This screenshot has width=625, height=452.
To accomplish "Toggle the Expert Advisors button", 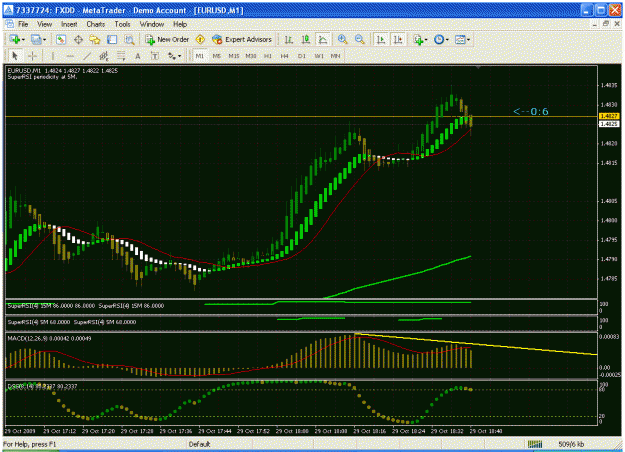I will (242, 39).
